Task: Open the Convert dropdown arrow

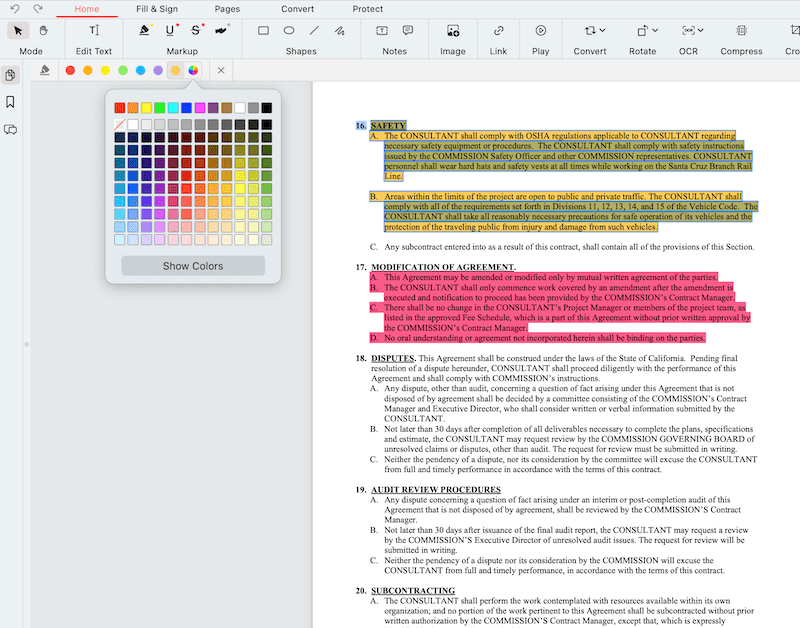Action: [x=603, y=31]
